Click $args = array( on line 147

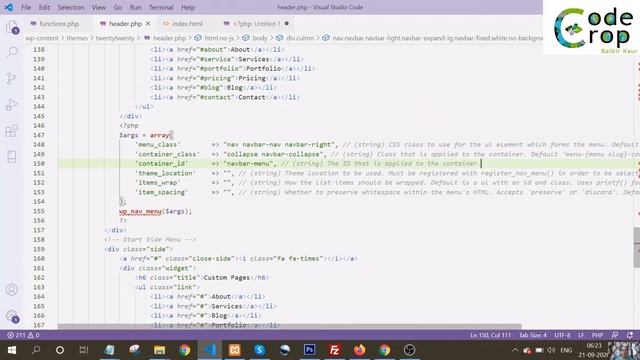(x=146, y=135)
